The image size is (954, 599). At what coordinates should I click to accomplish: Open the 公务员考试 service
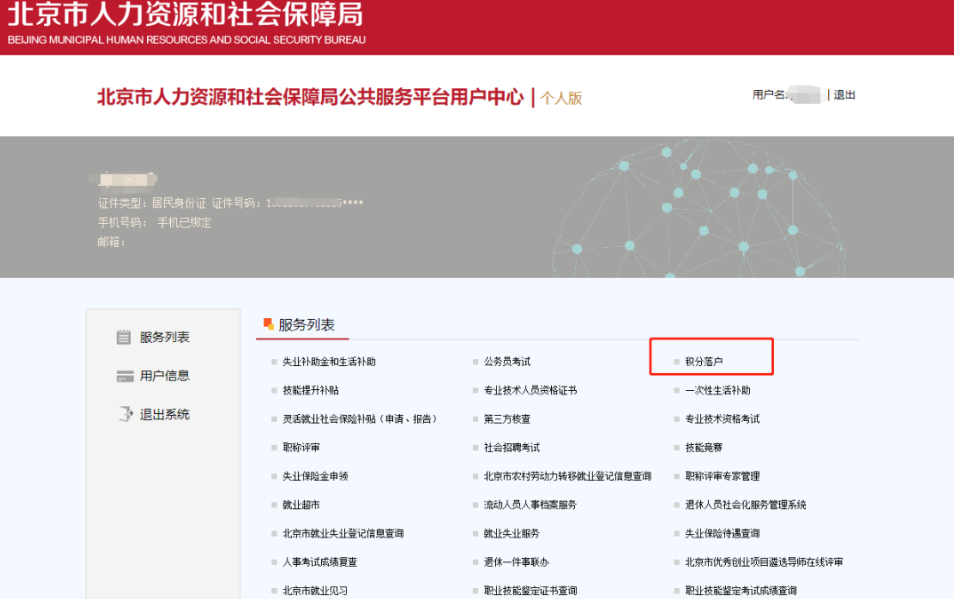click(x=507, y=361)
